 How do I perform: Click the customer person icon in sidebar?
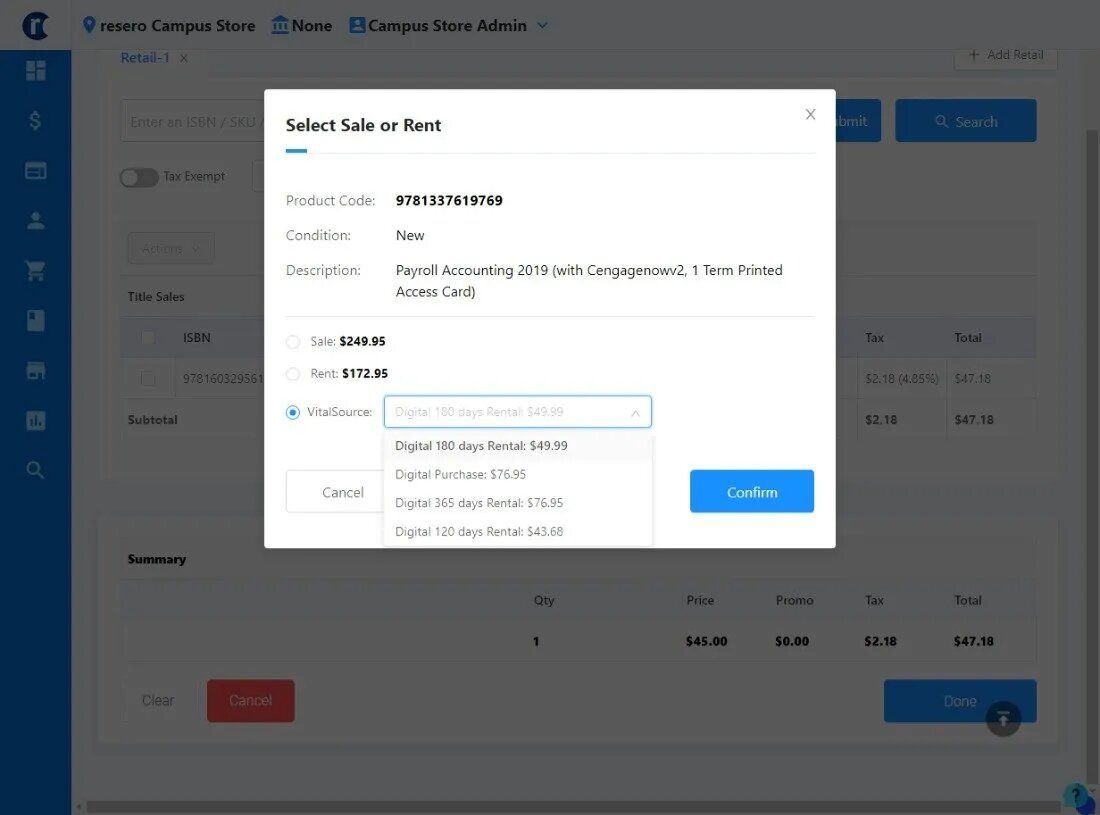pyautogui.click(x=35, y=220)
